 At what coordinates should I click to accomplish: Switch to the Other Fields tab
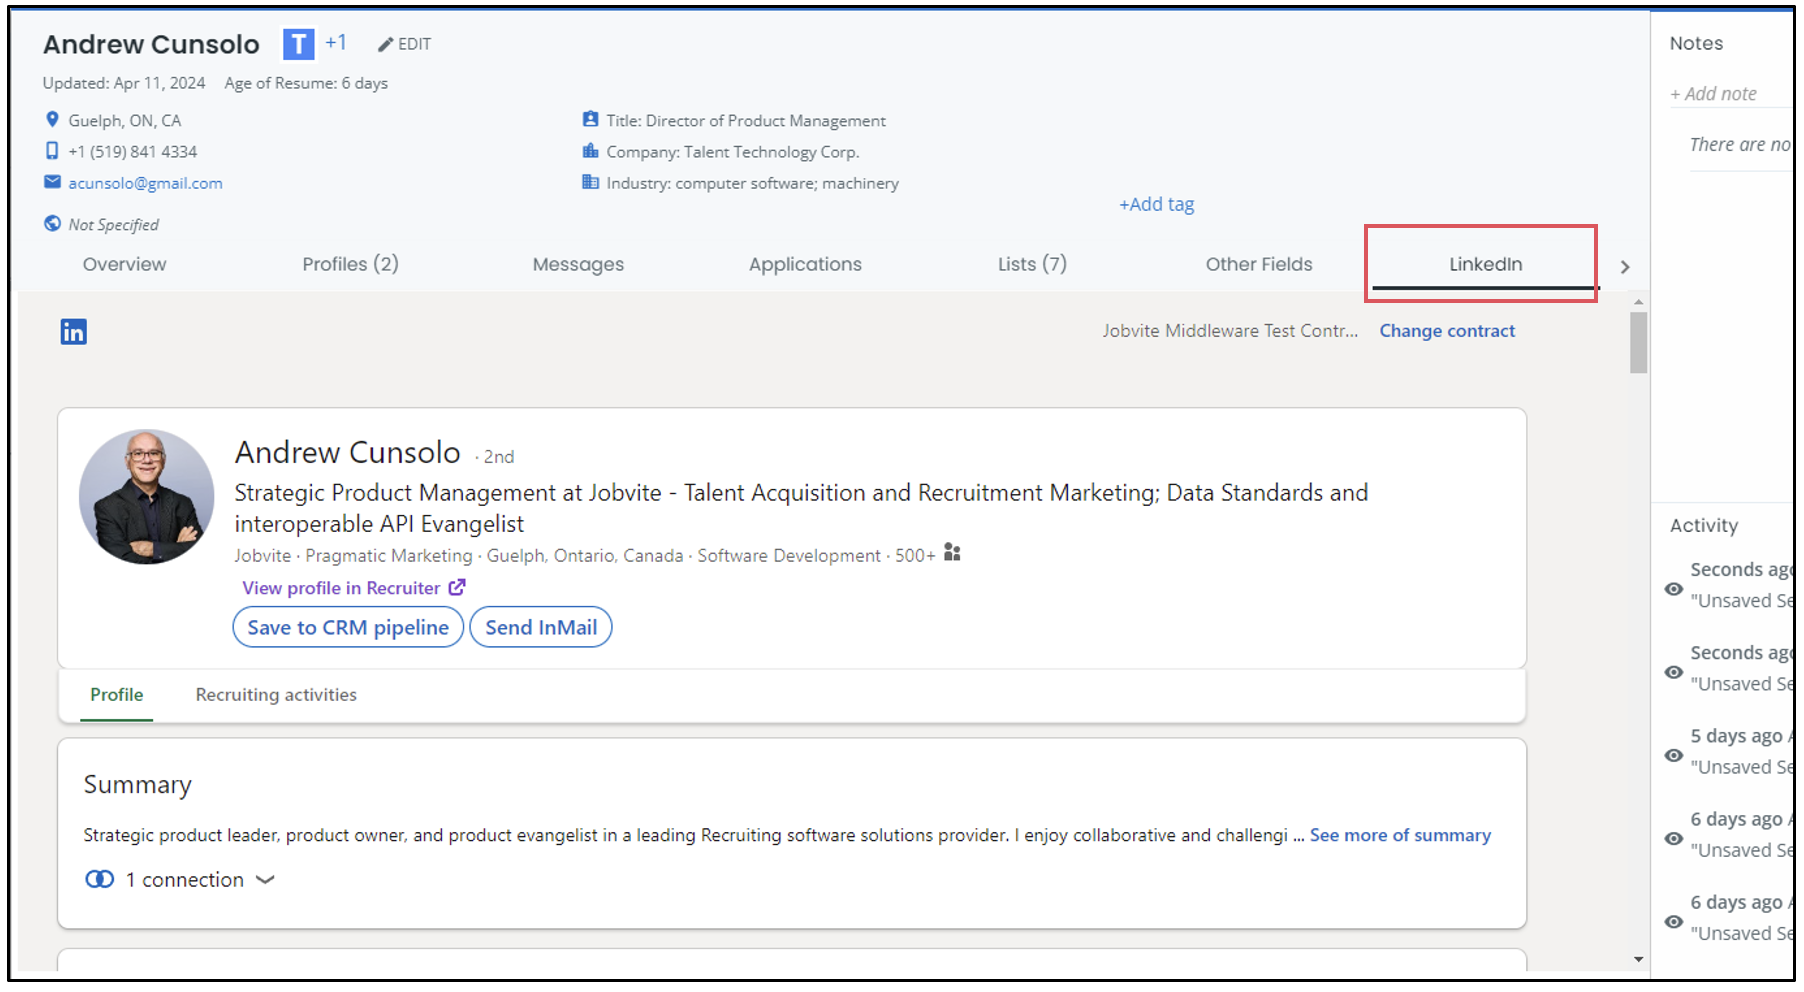[x=1259, y=264]
